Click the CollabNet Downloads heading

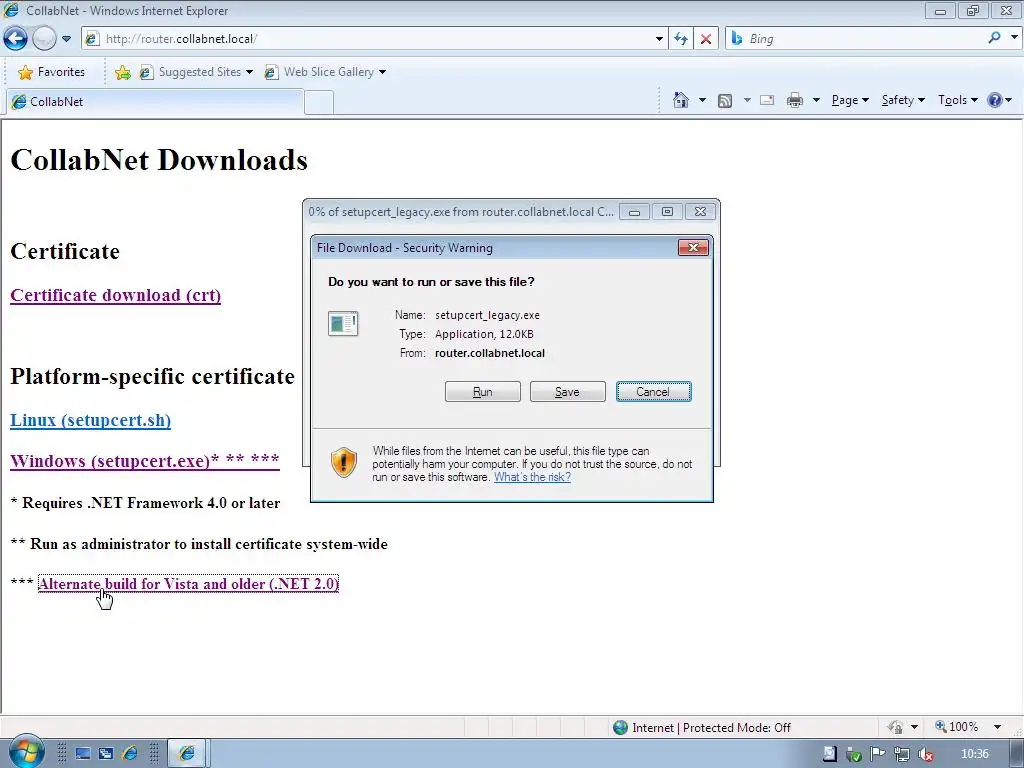coord(159,160)
